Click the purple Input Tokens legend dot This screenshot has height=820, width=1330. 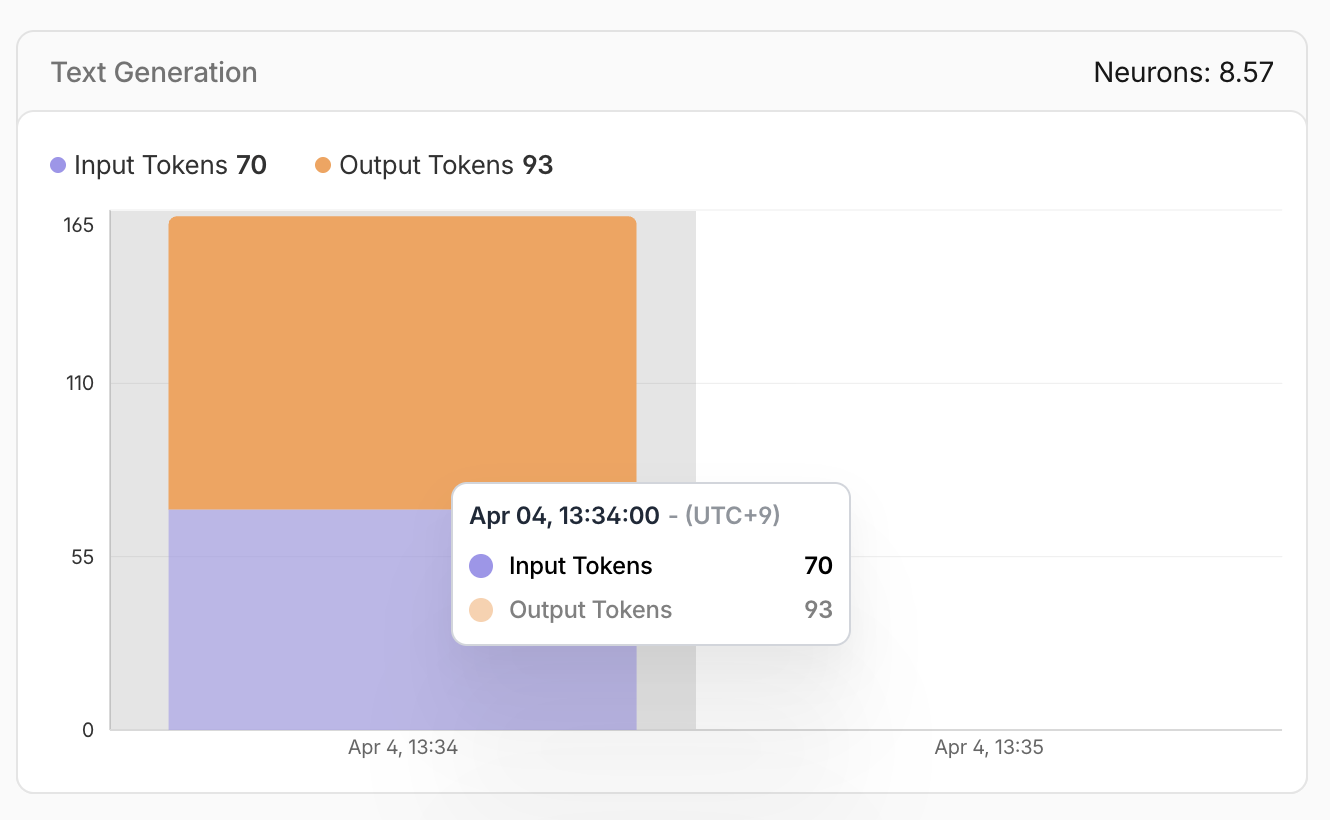tap(58, 165)
